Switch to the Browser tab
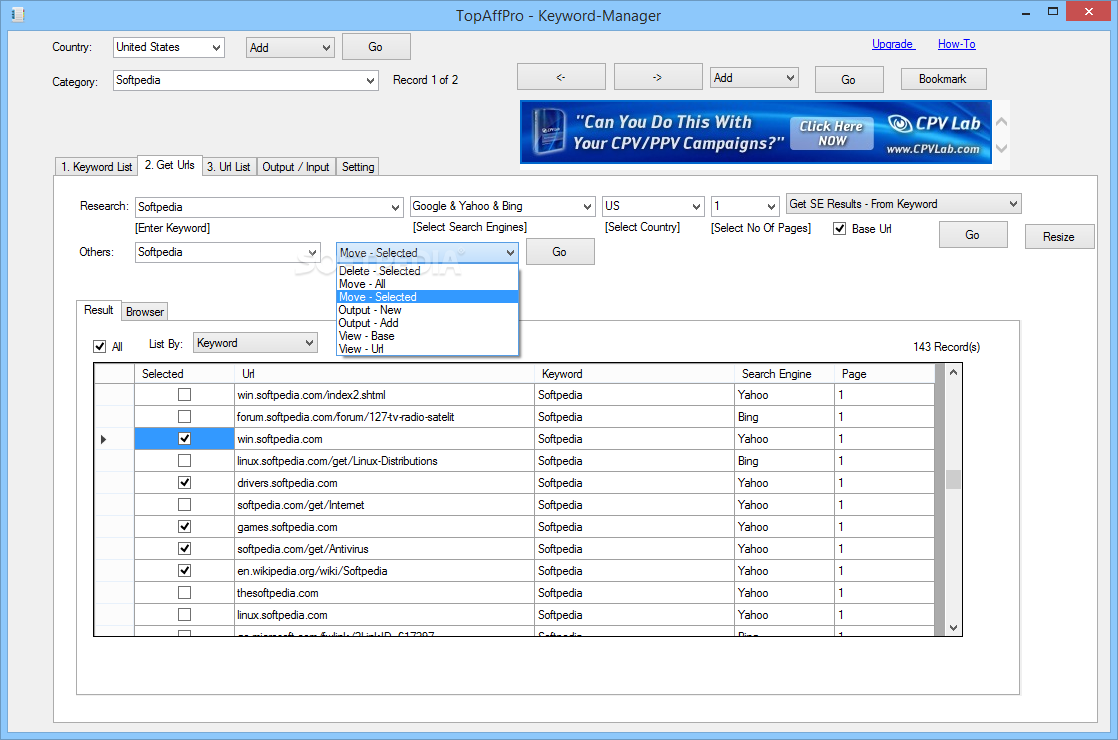The height and width of the screenshot is (740, 1118). click(145, 312)
